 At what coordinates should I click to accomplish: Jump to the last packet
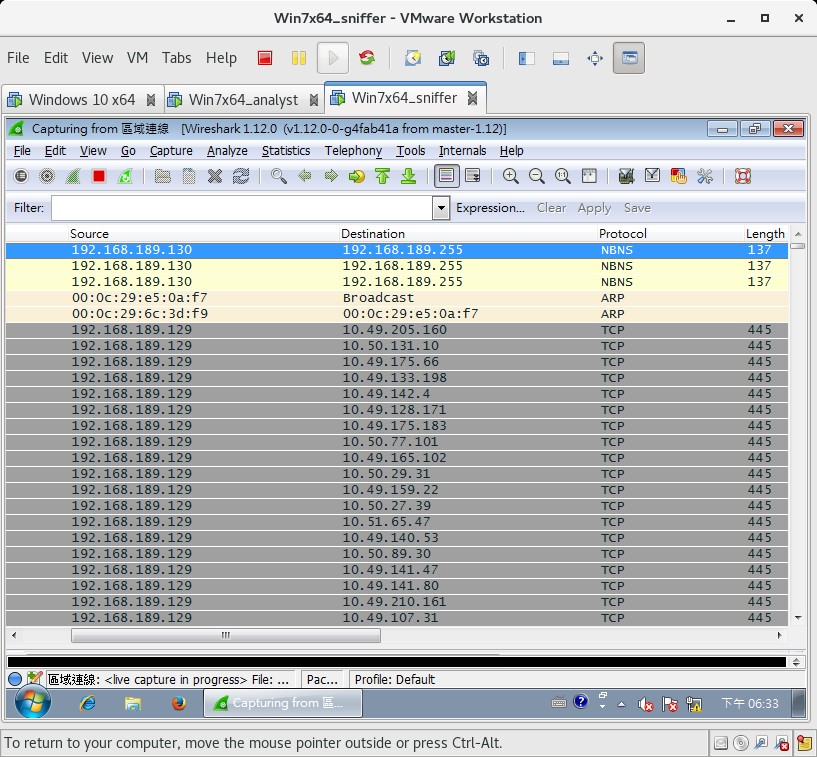pyautogui.click(x=409, y=176)
